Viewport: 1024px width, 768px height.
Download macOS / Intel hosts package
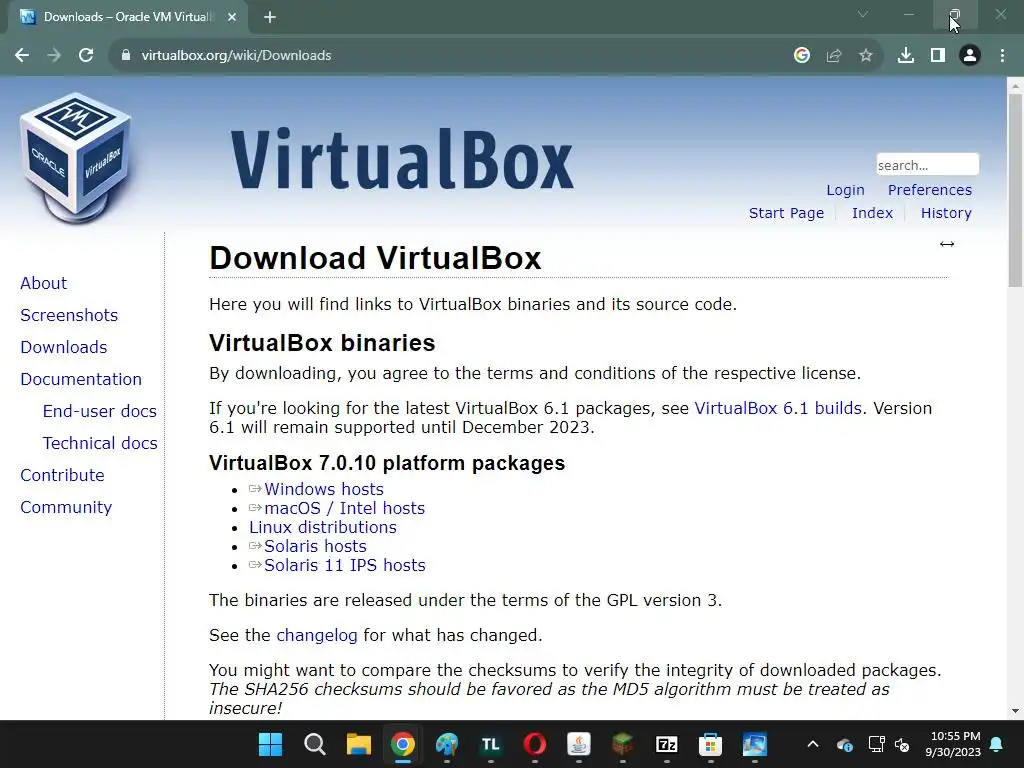pyautogui.click(x=344, y=508)
